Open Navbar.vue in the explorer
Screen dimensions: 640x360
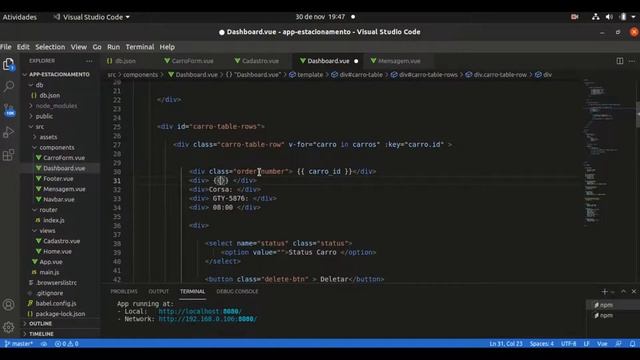(x=59, y=200)
